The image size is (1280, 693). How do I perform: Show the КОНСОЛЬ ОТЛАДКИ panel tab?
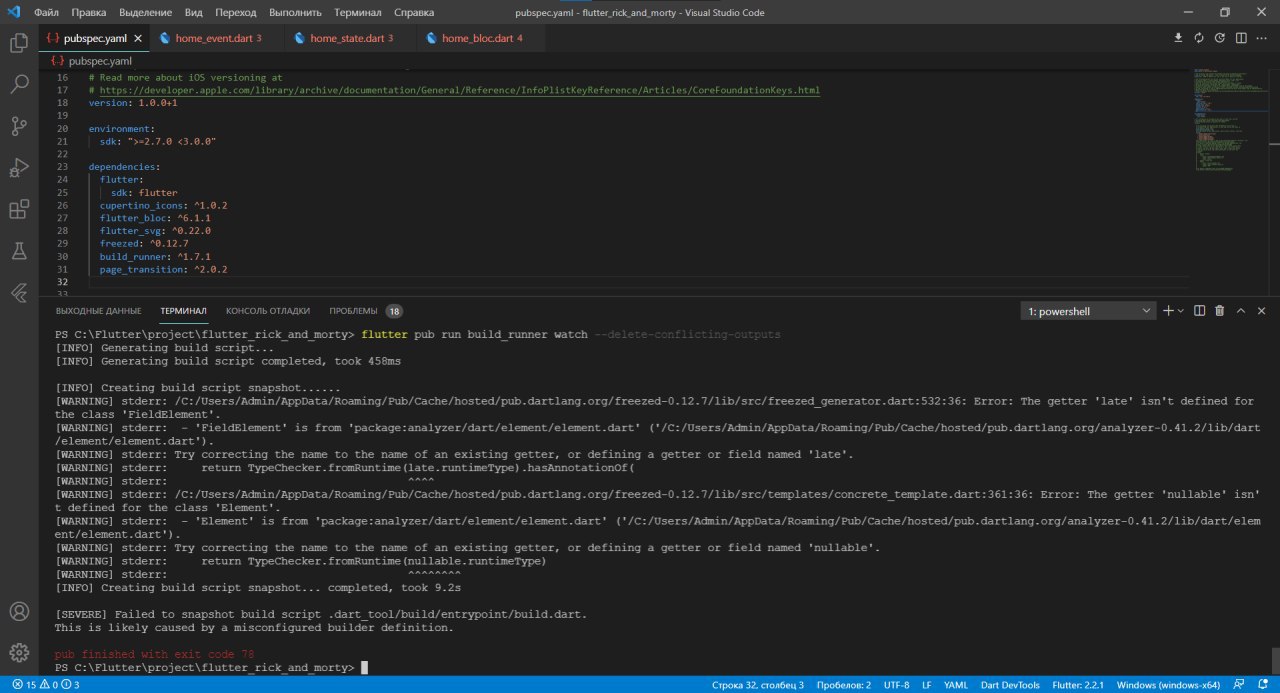(x=267, y=311)
